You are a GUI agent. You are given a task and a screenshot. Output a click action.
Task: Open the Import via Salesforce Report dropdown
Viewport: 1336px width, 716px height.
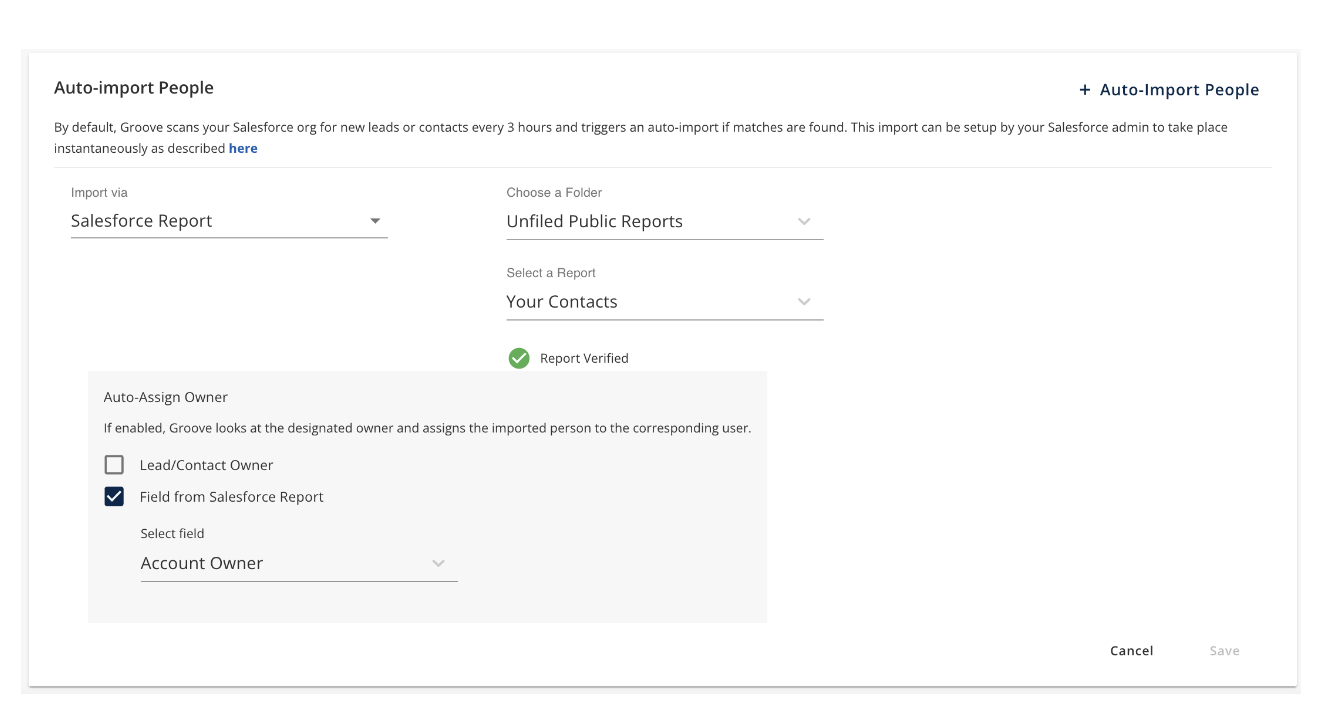229,221
